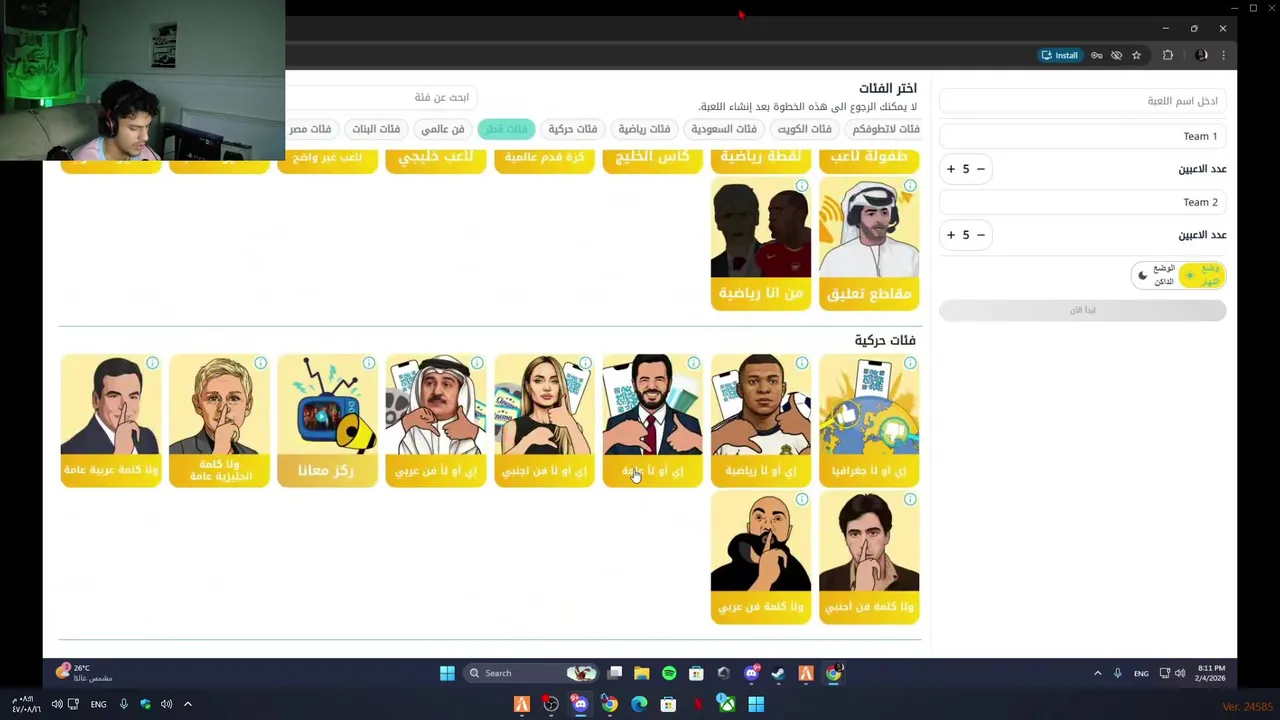Click the Team 1 name field
Image resolution: width=1280 pixels, height=720 pixels.
[1082, 136]
